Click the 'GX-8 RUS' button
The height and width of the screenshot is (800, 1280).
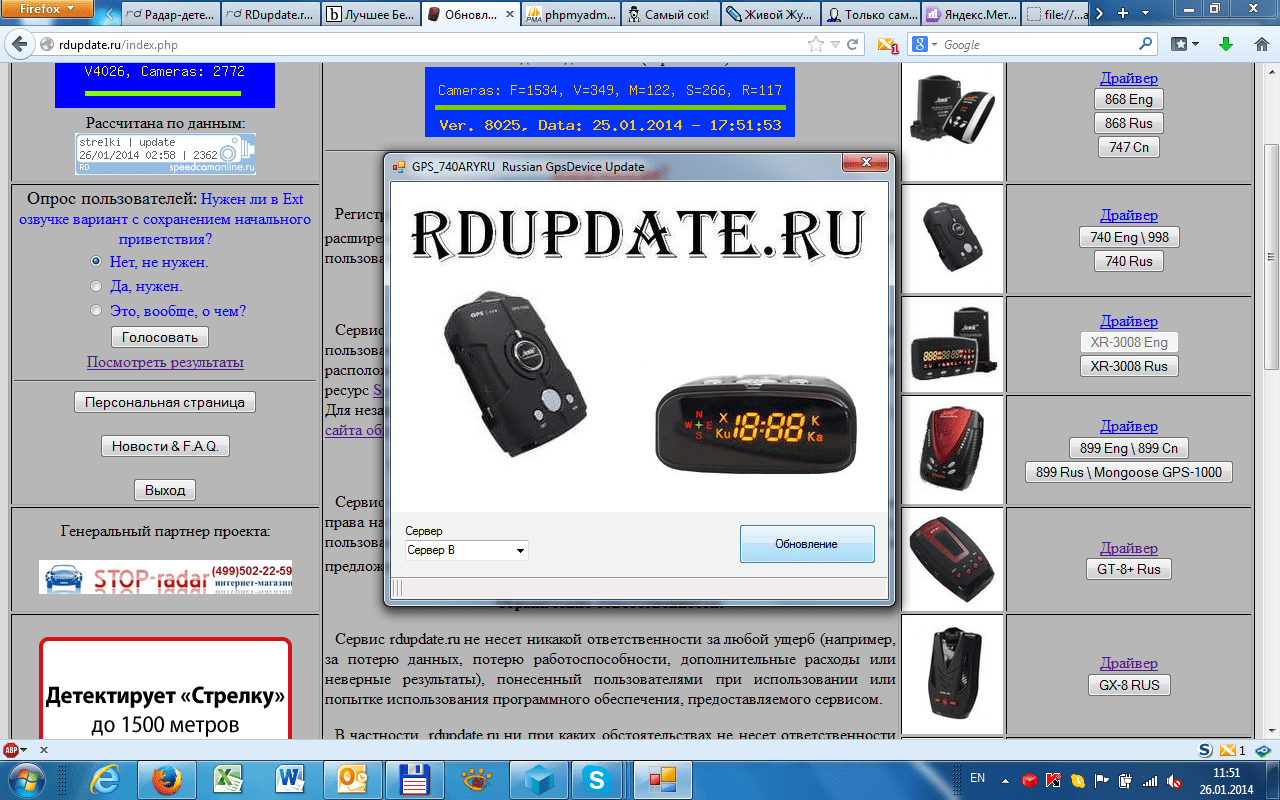1129,685
